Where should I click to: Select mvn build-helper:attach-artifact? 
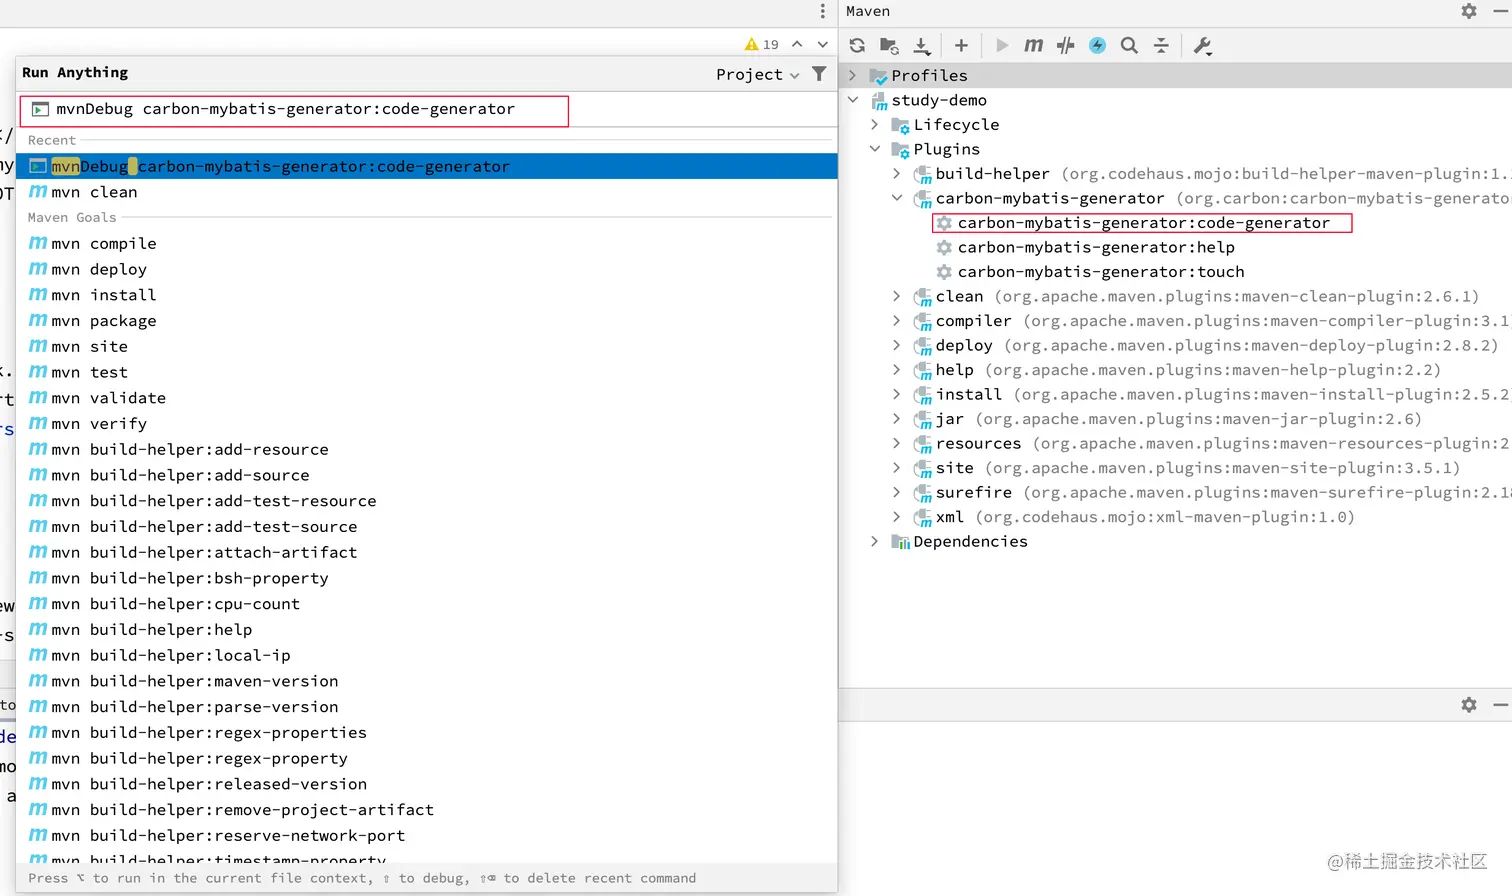tap(427, 552)
